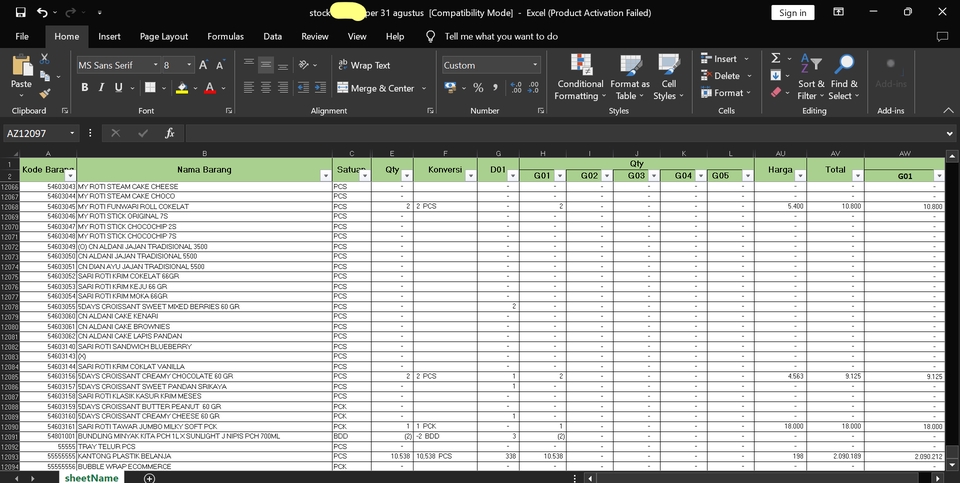Add a new sheet with the plus icon
This screenshot has width=960, height=483.
149,478
